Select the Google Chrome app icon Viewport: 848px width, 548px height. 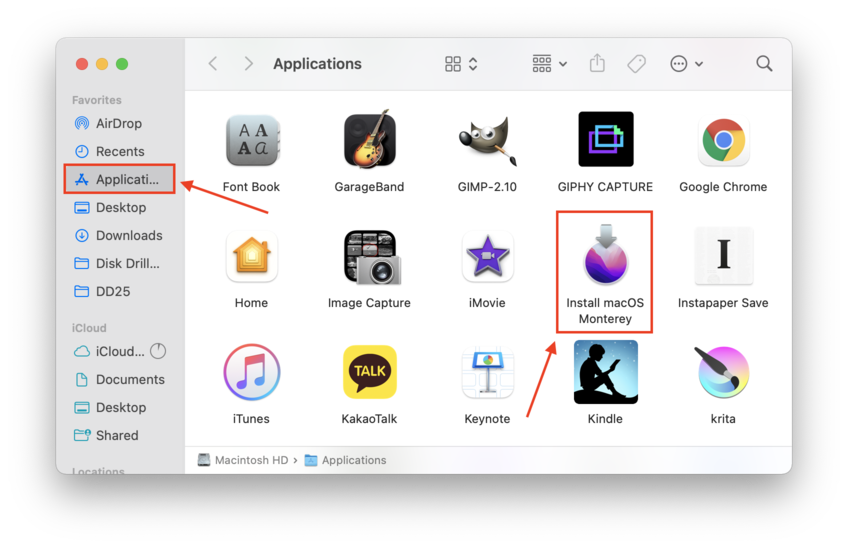pos(723,141)
